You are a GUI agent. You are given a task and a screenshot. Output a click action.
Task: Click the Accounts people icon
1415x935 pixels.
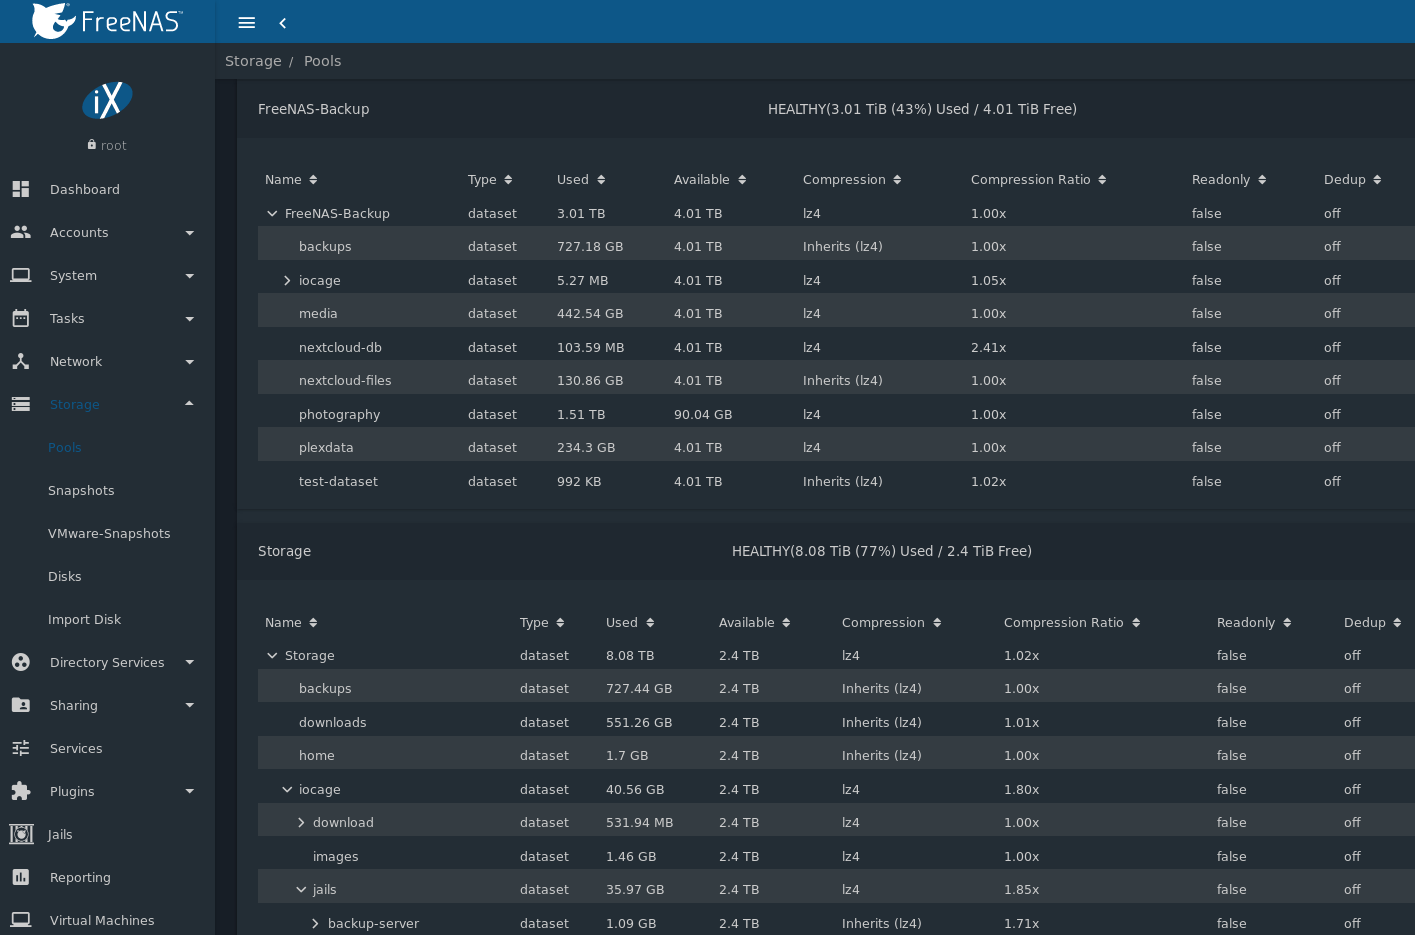click(21, 232)
